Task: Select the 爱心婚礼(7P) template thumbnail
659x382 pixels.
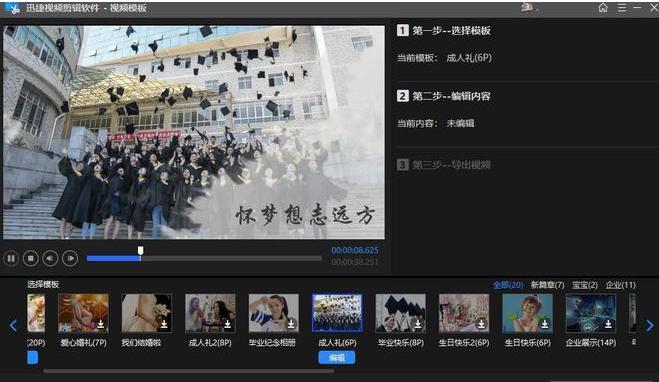Action: coord(83,313)
